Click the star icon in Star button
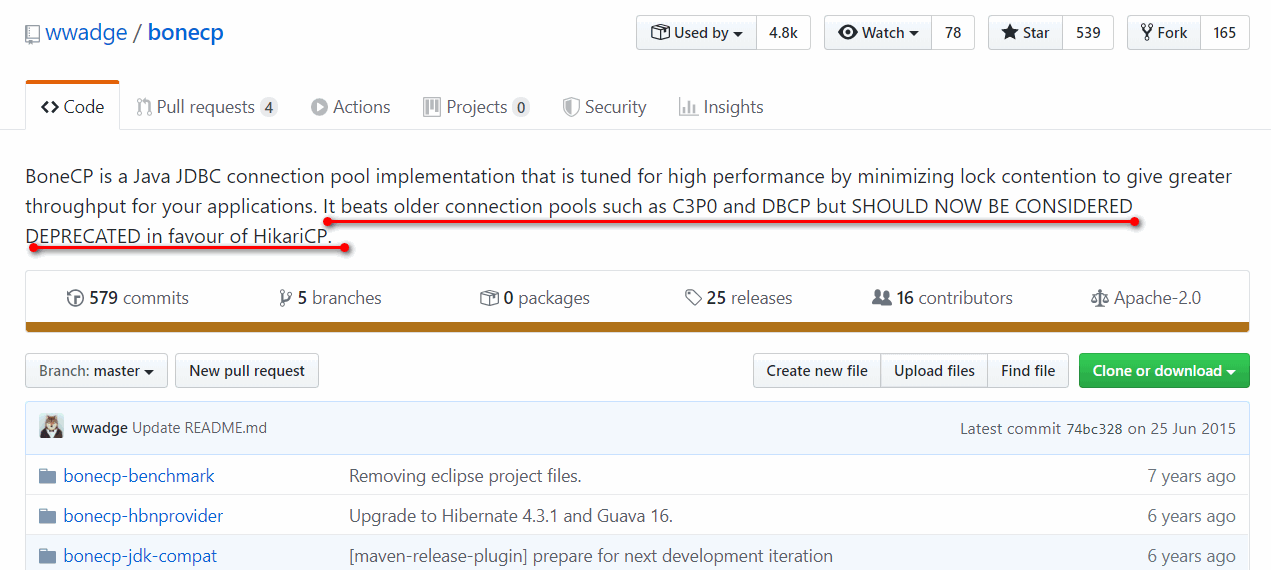This screenshot has height=570, width=1271. click(x=1009, y=32)
